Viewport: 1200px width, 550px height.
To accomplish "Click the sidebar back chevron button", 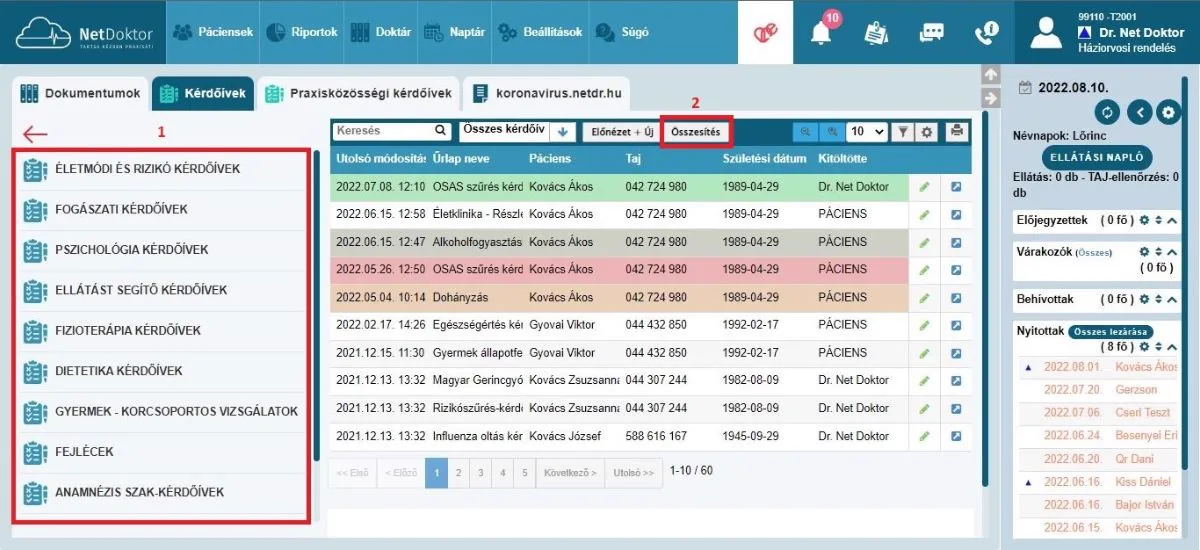I will [x=1138, y=112].
